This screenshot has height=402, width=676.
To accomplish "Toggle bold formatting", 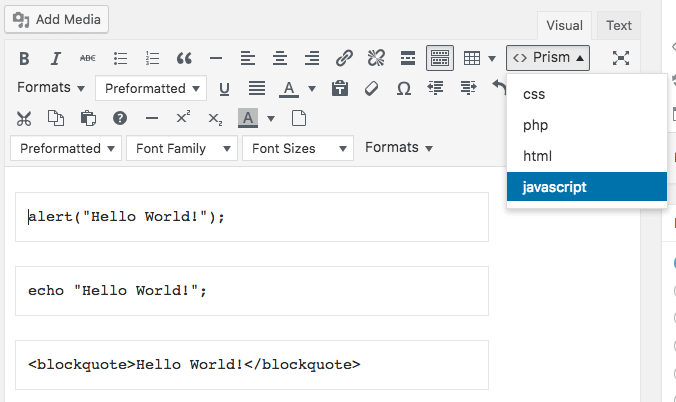I will (x=24, y=58).
